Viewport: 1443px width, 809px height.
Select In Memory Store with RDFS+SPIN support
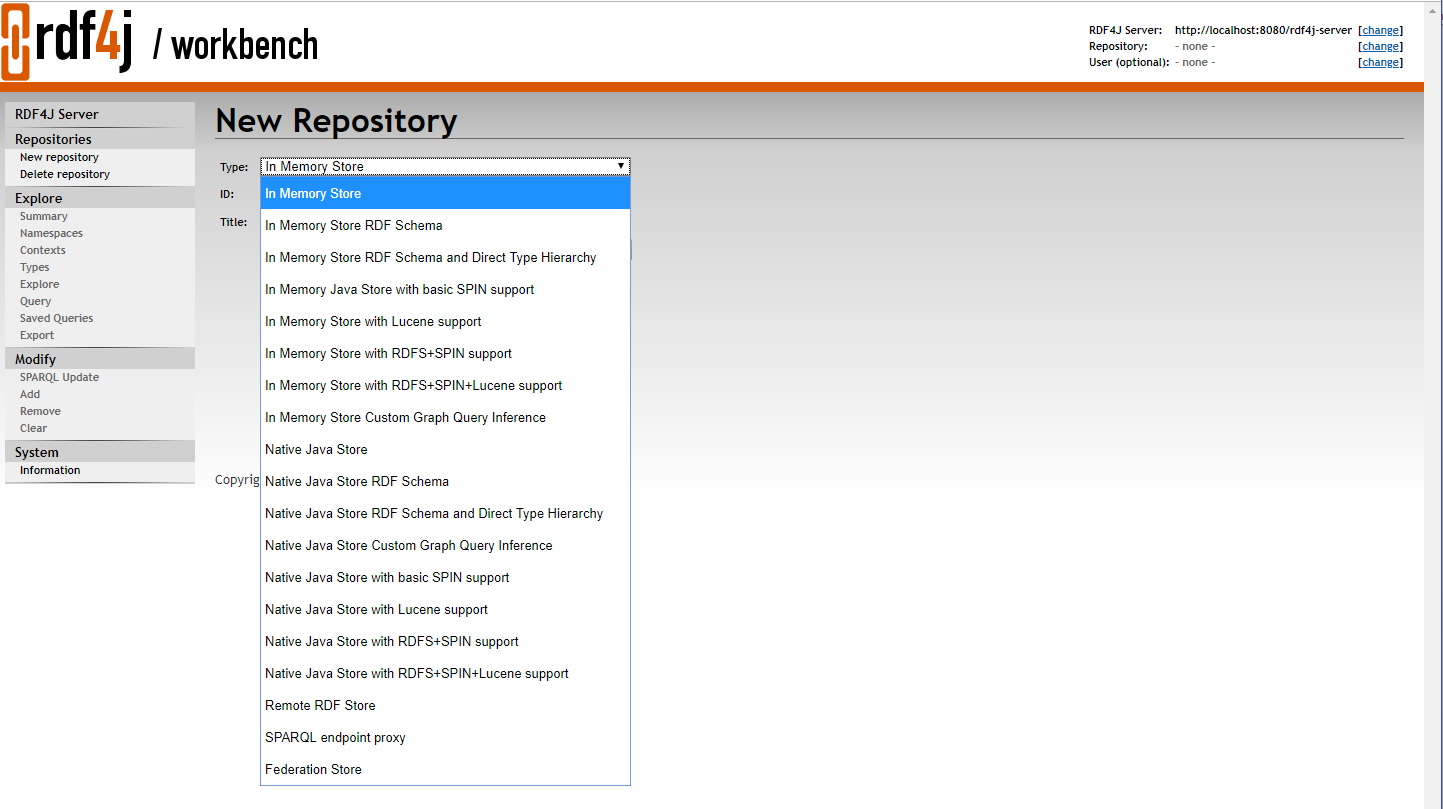coord(445,353)
